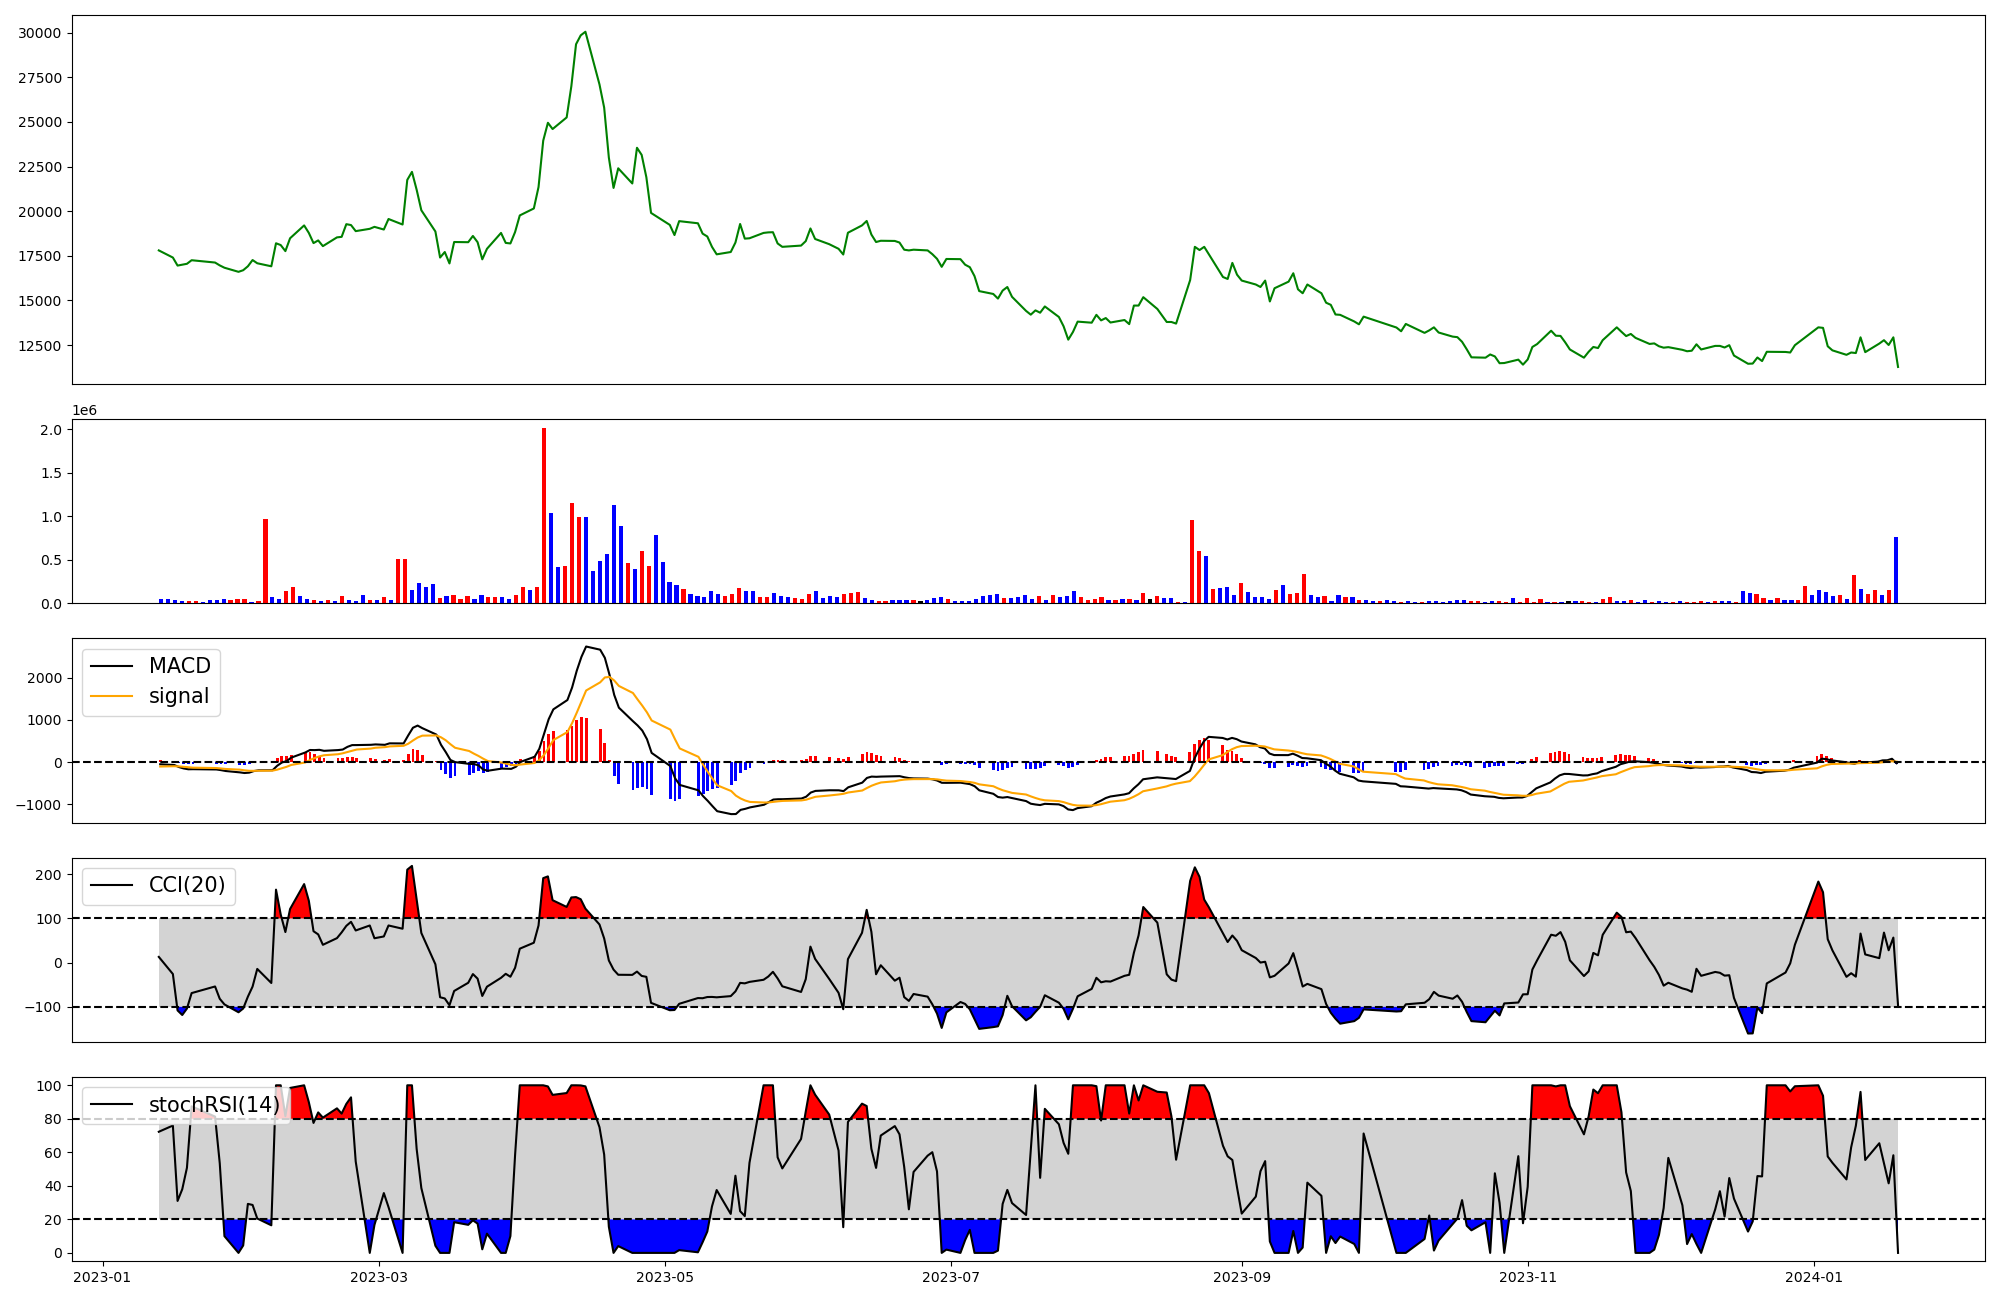Screen dimensions: 2000x1300
Task: Click the 2.0 volume axis tick
Action: click(50, 430)
